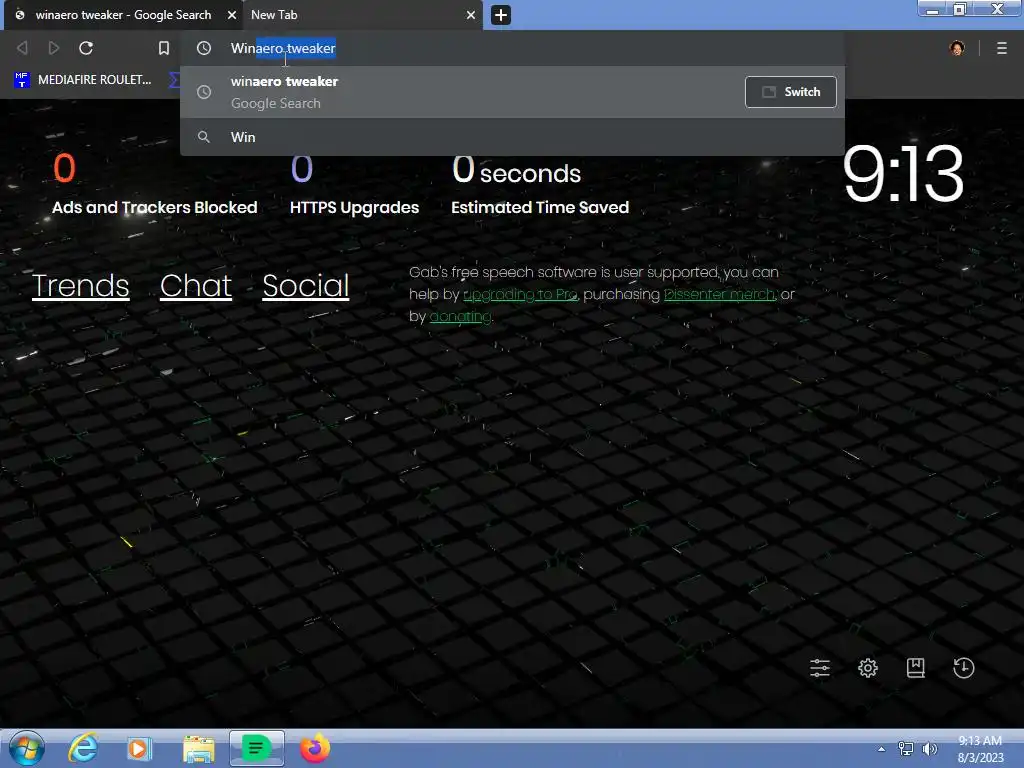
Task: Open the browser hamburger menu
Action: point(1001,48)
